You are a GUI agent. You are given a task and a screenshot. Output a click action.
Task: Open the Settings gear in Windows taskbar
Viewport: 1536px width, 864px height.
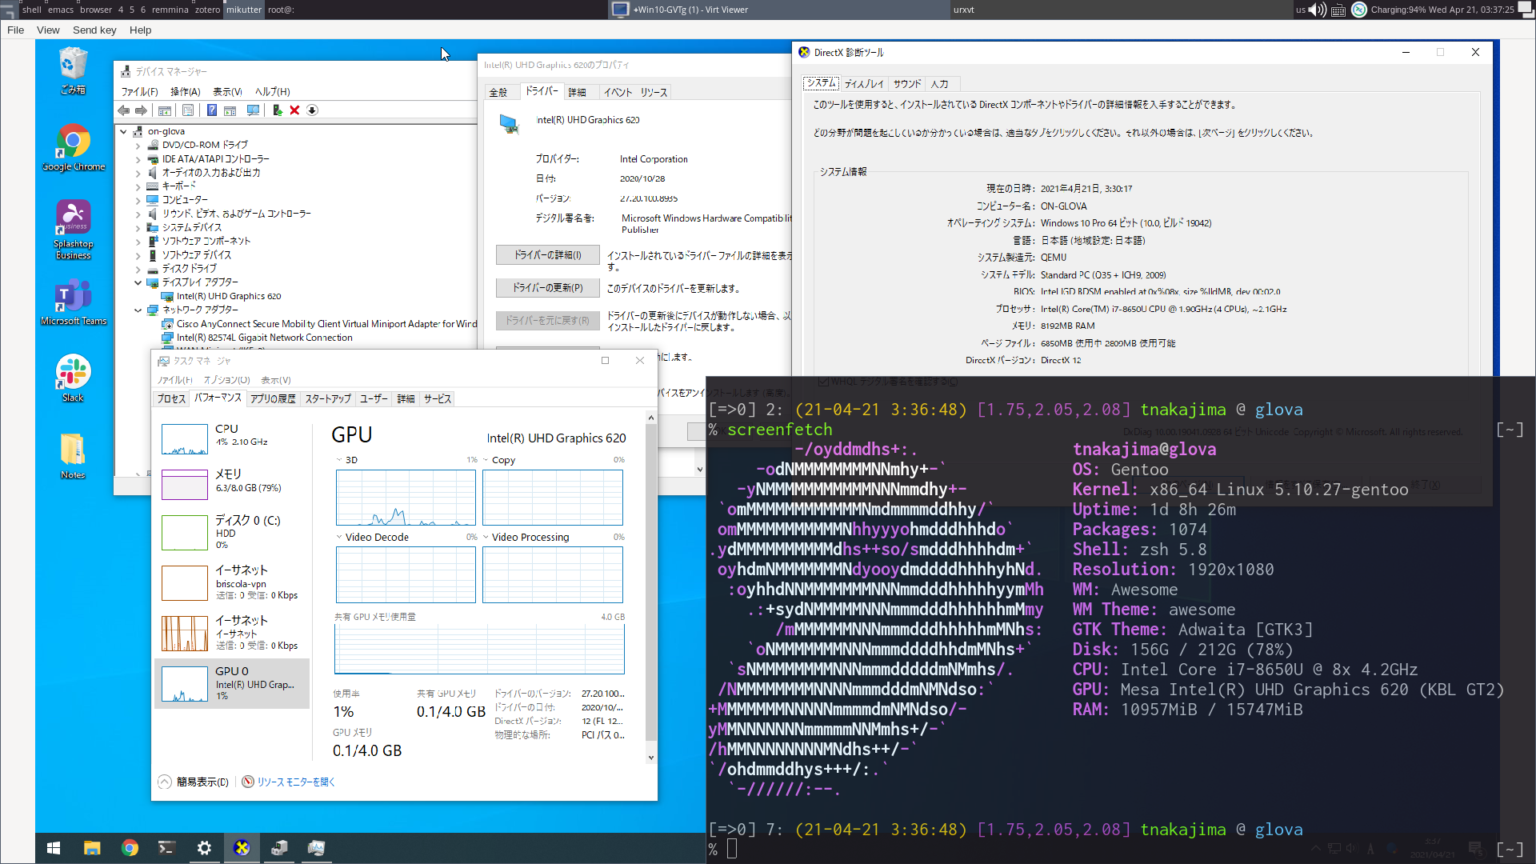[x=204, y=848]
